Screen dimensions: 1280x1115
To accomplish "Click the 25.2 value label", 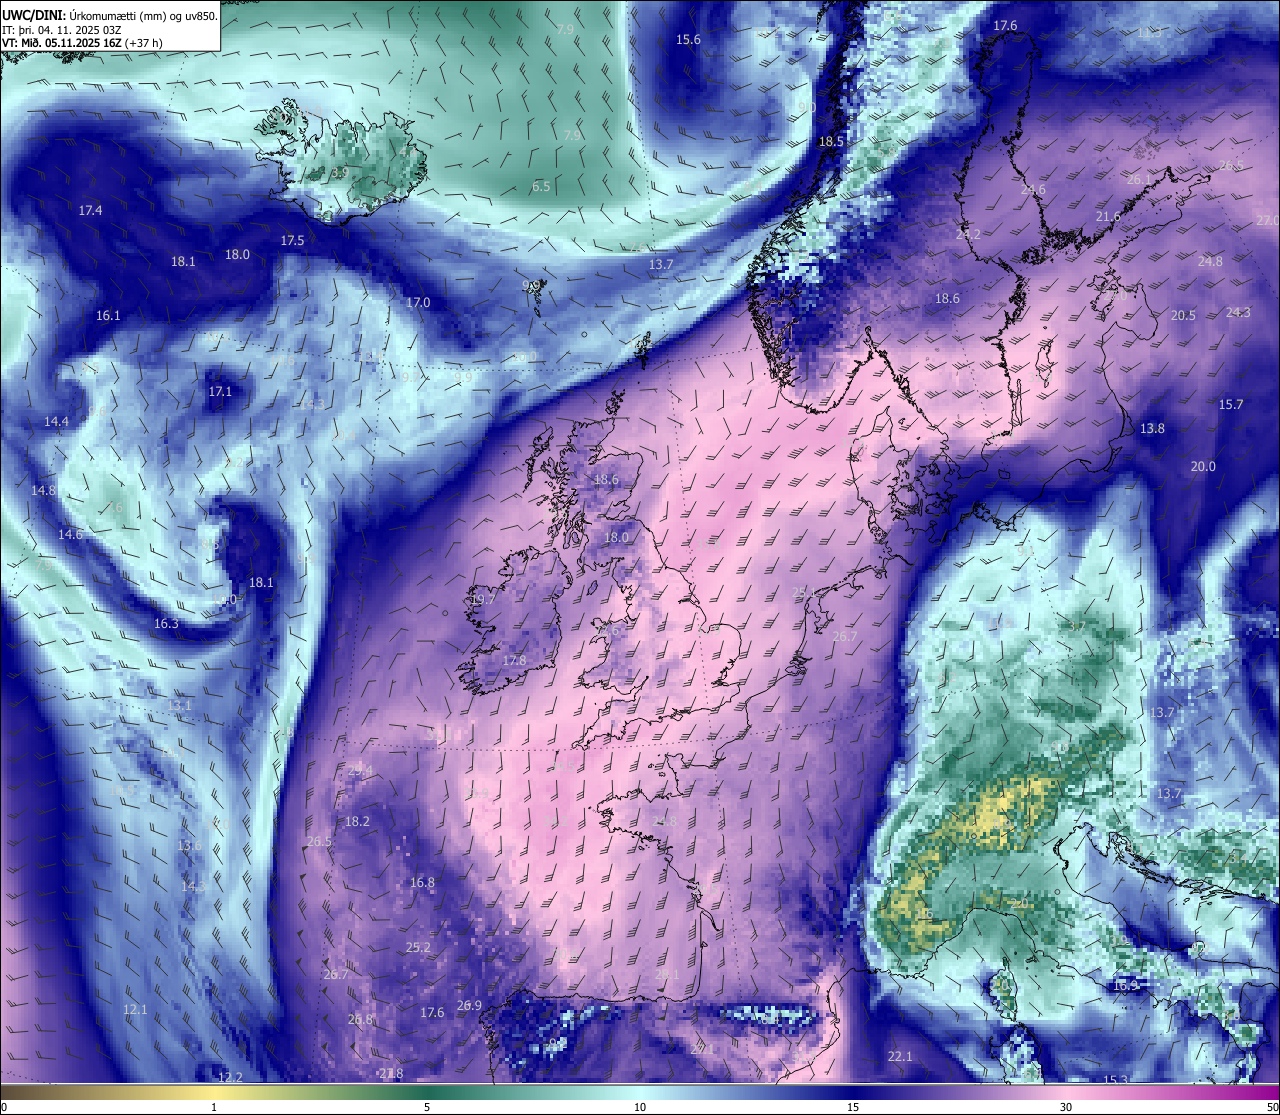I will pyautogui.click(x=418, y=947).
